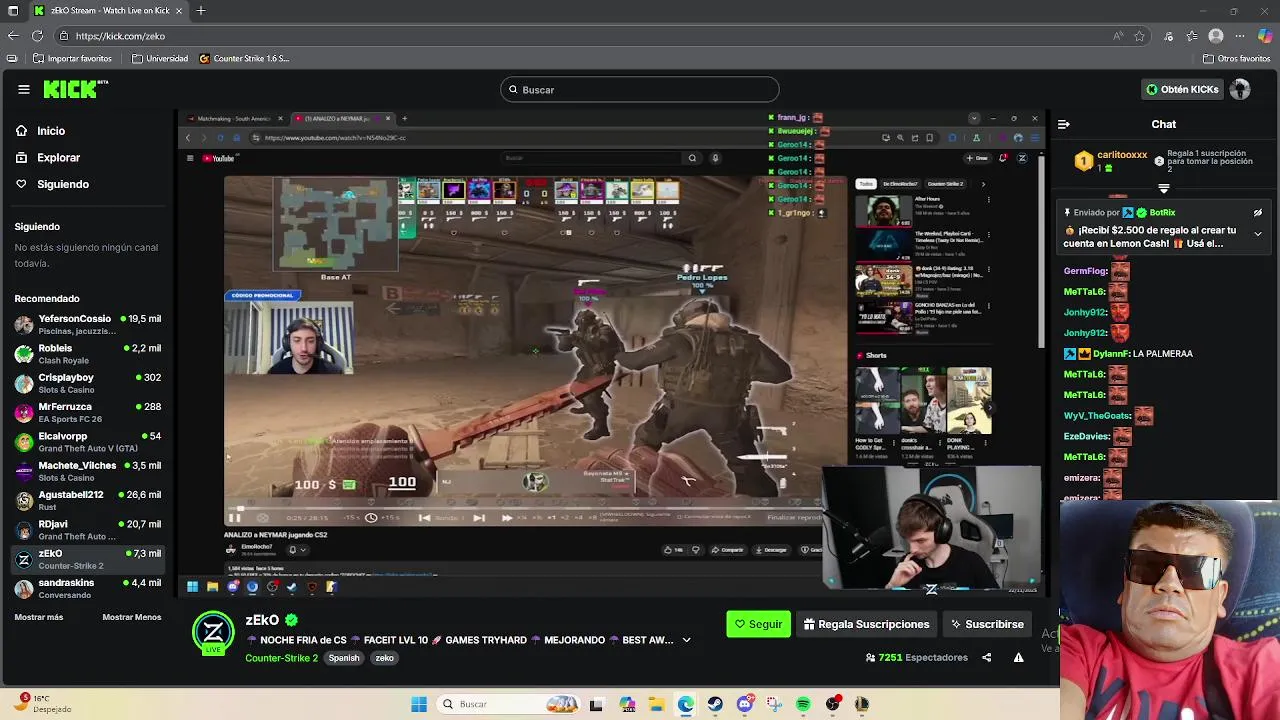Open the weather widget showing 16°C
1280x720 pixels.
click(x=40, y=704)
